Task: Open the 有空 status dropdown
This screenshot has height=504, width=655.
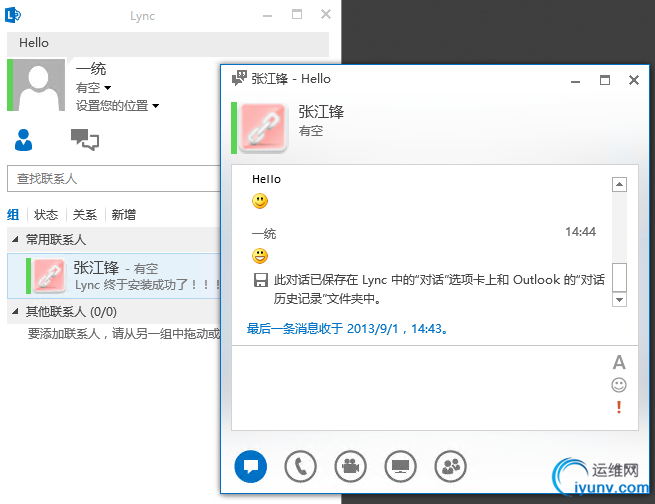Action: click(93, 88)
